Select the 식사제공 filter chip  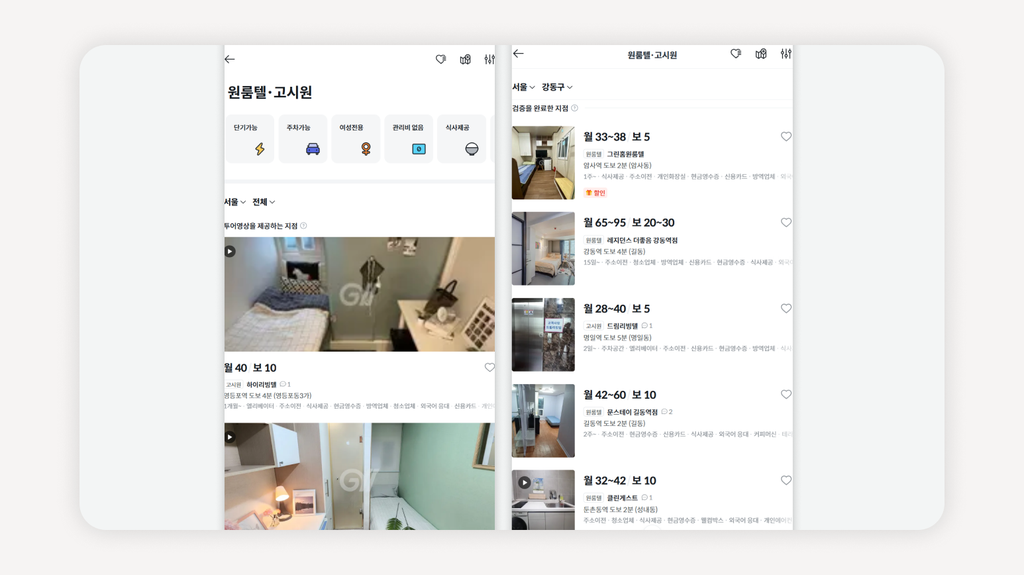[x=462, y=139]
